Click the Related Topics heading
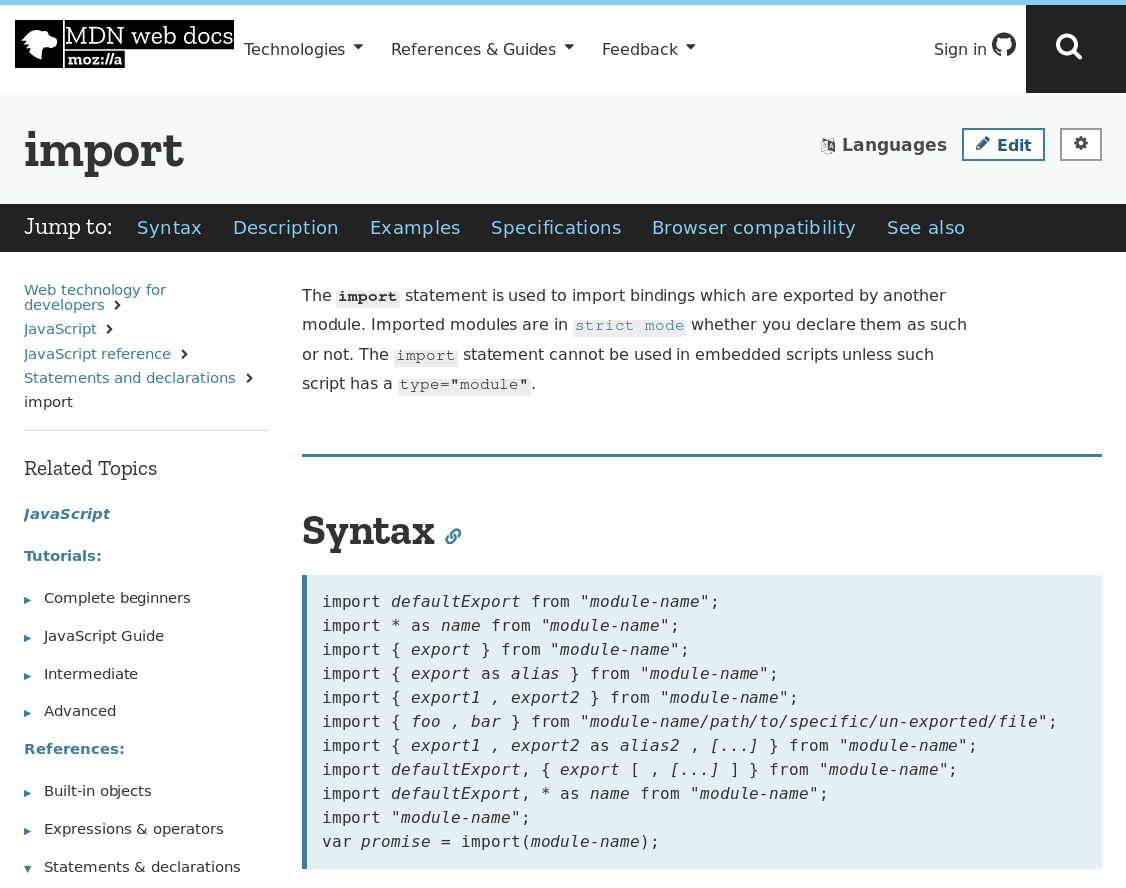Screen dimensions: 1126x888 pyautogui.click(x=90, y=468)
